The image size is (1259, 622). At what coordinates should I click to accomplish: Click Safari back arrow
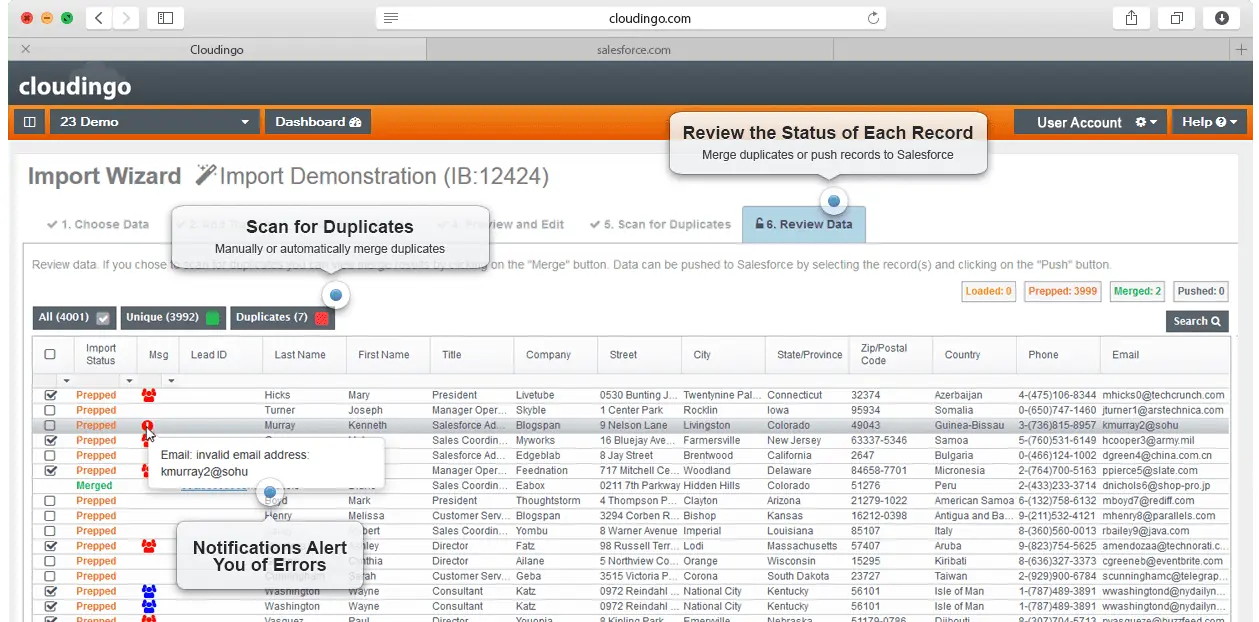pos(98,18)
